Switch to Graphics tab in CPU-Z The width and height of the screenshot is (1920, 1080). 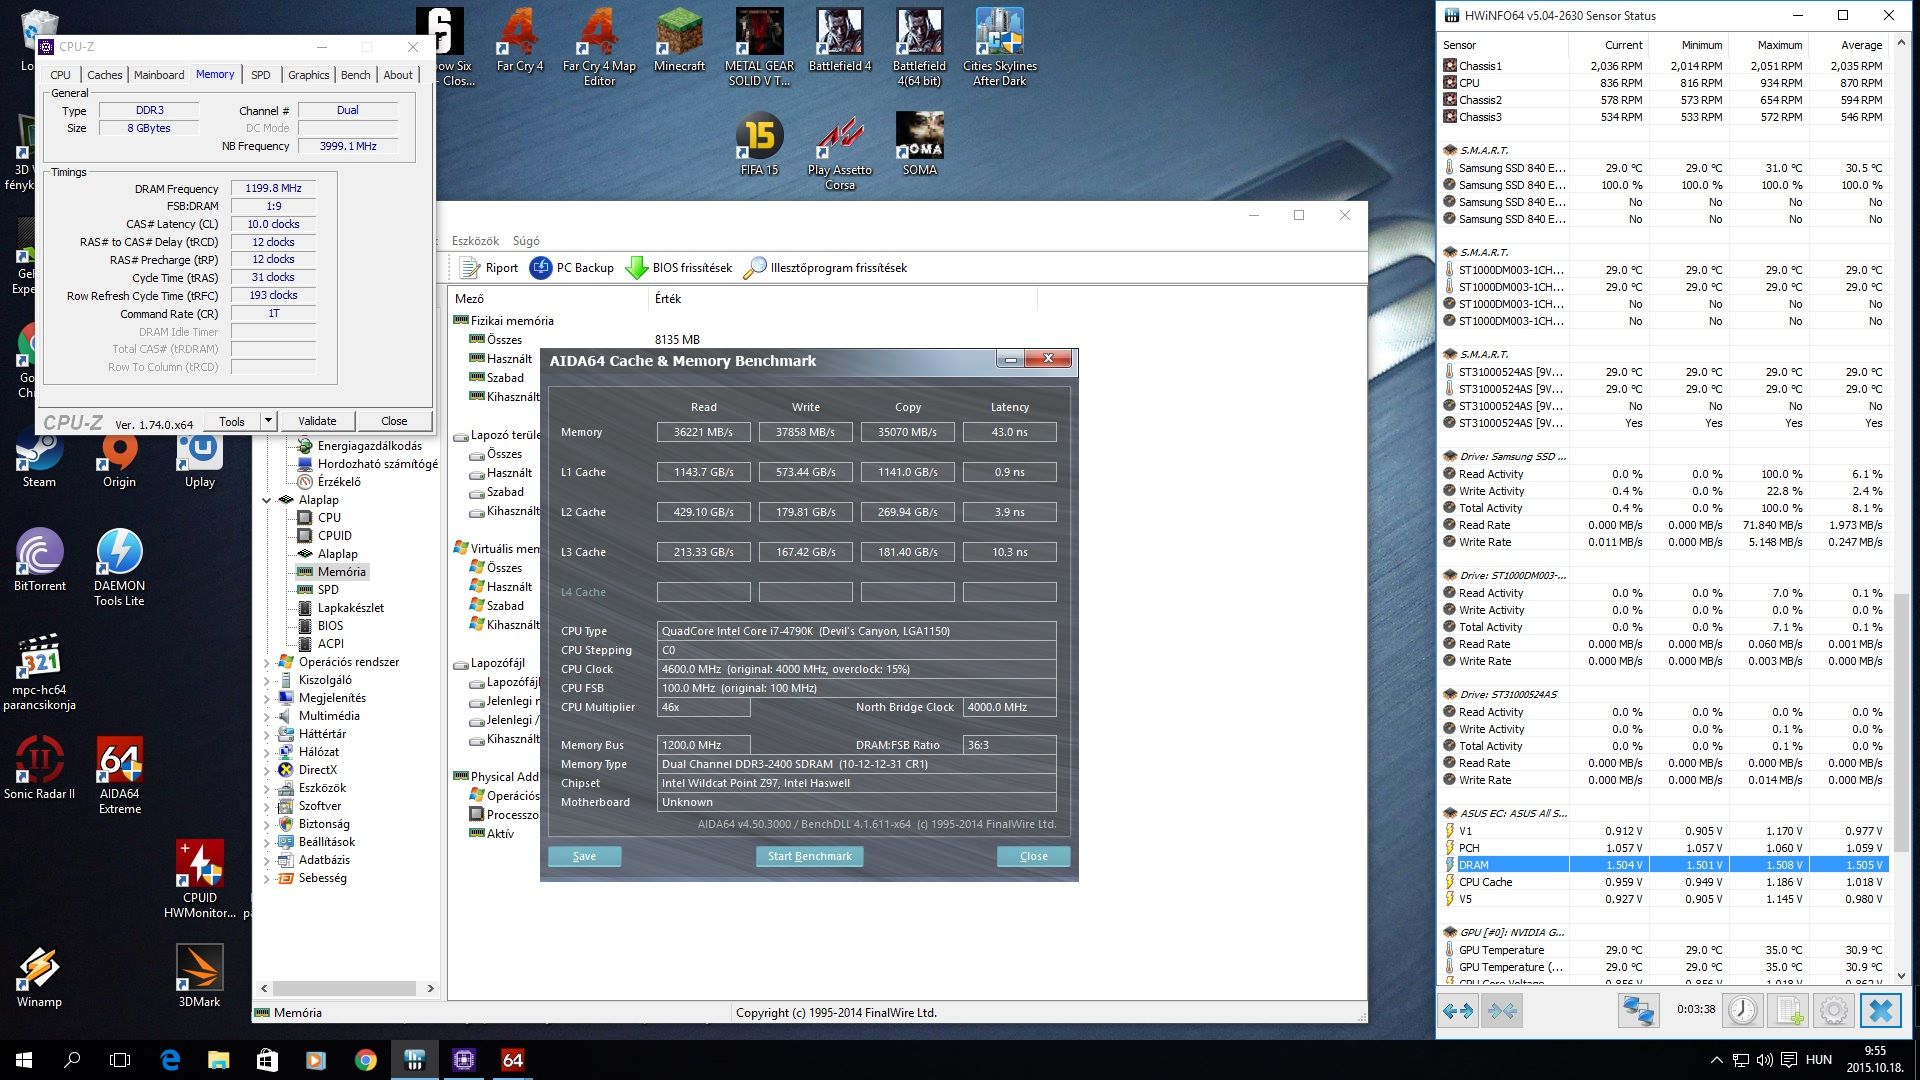point(308,75)
